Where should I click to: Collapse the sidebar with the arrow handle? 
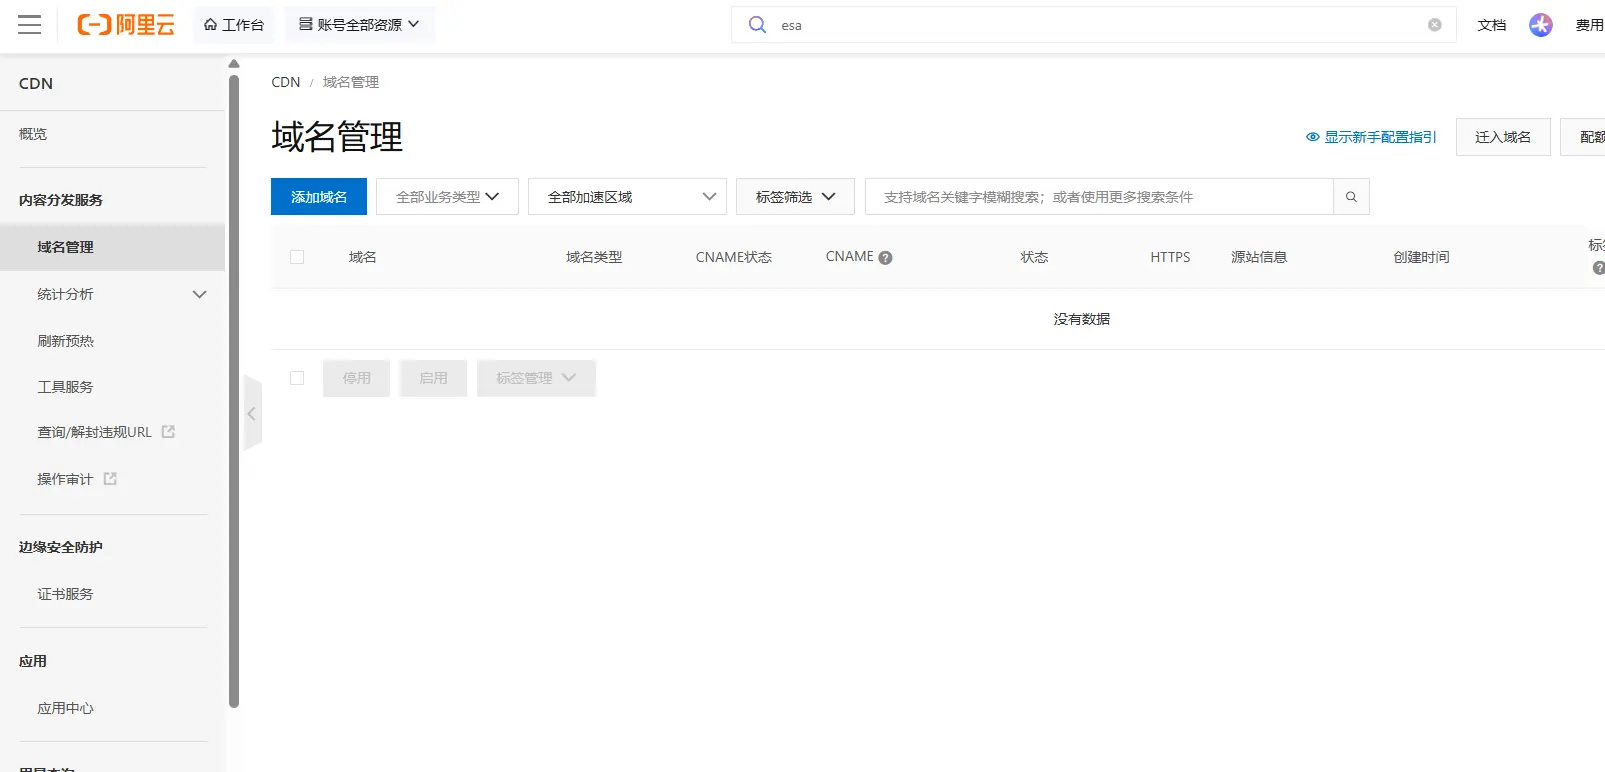(252, 413)
